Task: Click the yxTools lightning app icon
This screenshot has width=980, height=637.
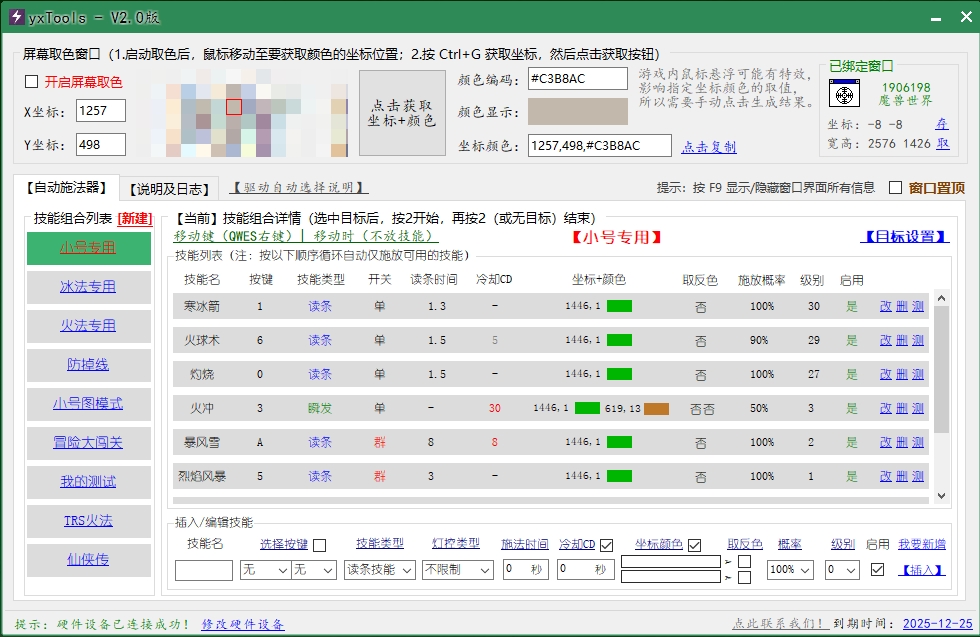Action: (15, 19)
